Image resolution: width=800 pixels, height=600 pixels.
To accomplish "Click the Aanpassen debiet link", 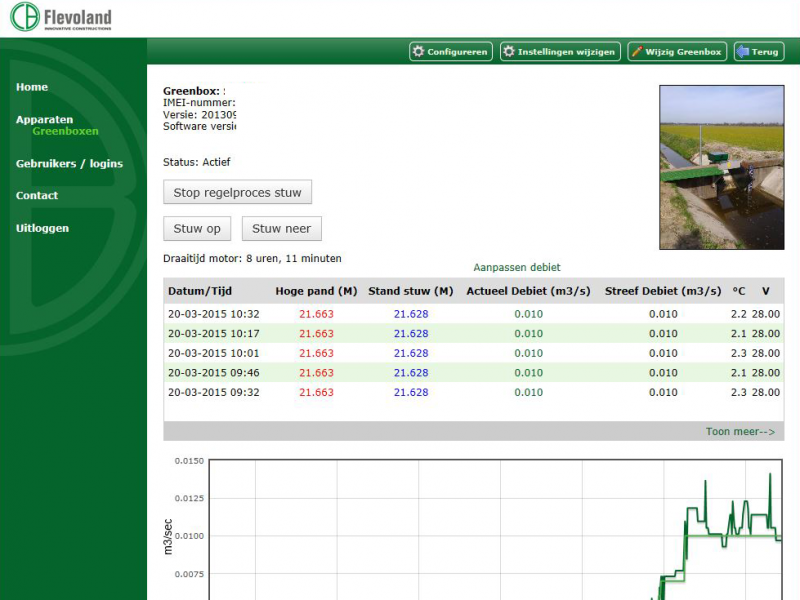I will 517,267.
